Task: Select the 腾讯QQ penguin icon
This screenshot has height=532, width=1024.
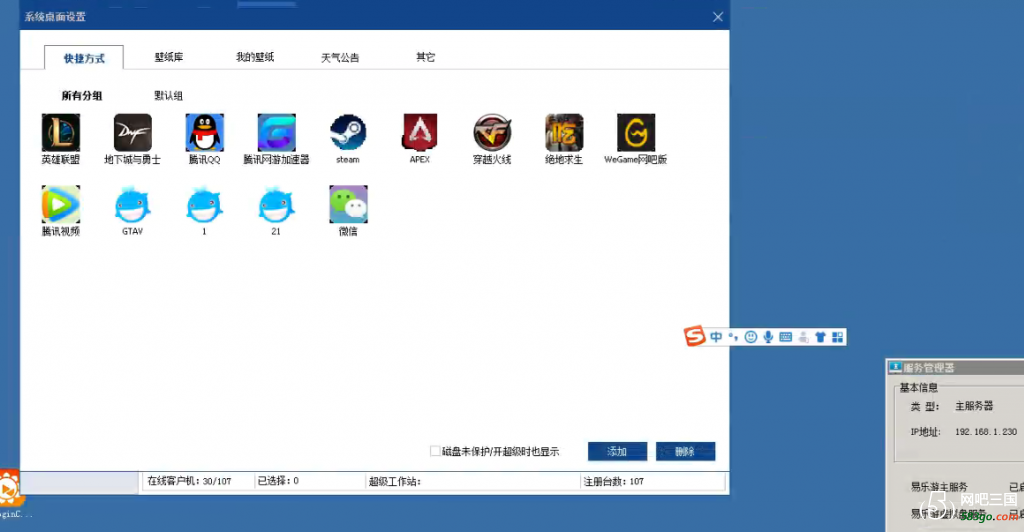Action: (204, 133)
